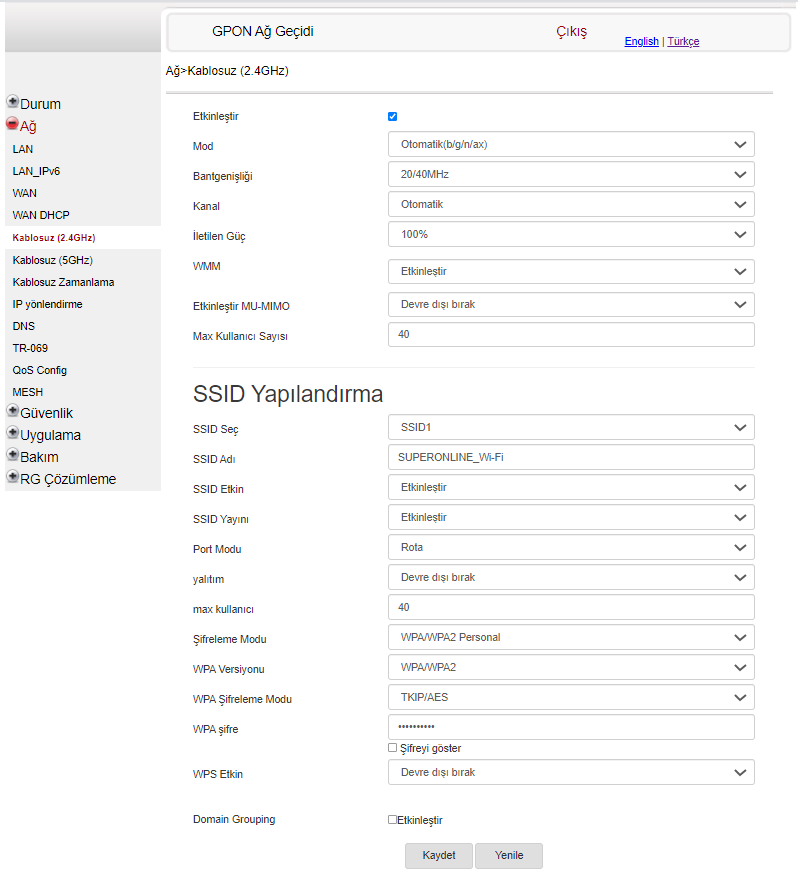
Task: Open the Şifreleme Modu dropdown
Action: tap(570, 637)
